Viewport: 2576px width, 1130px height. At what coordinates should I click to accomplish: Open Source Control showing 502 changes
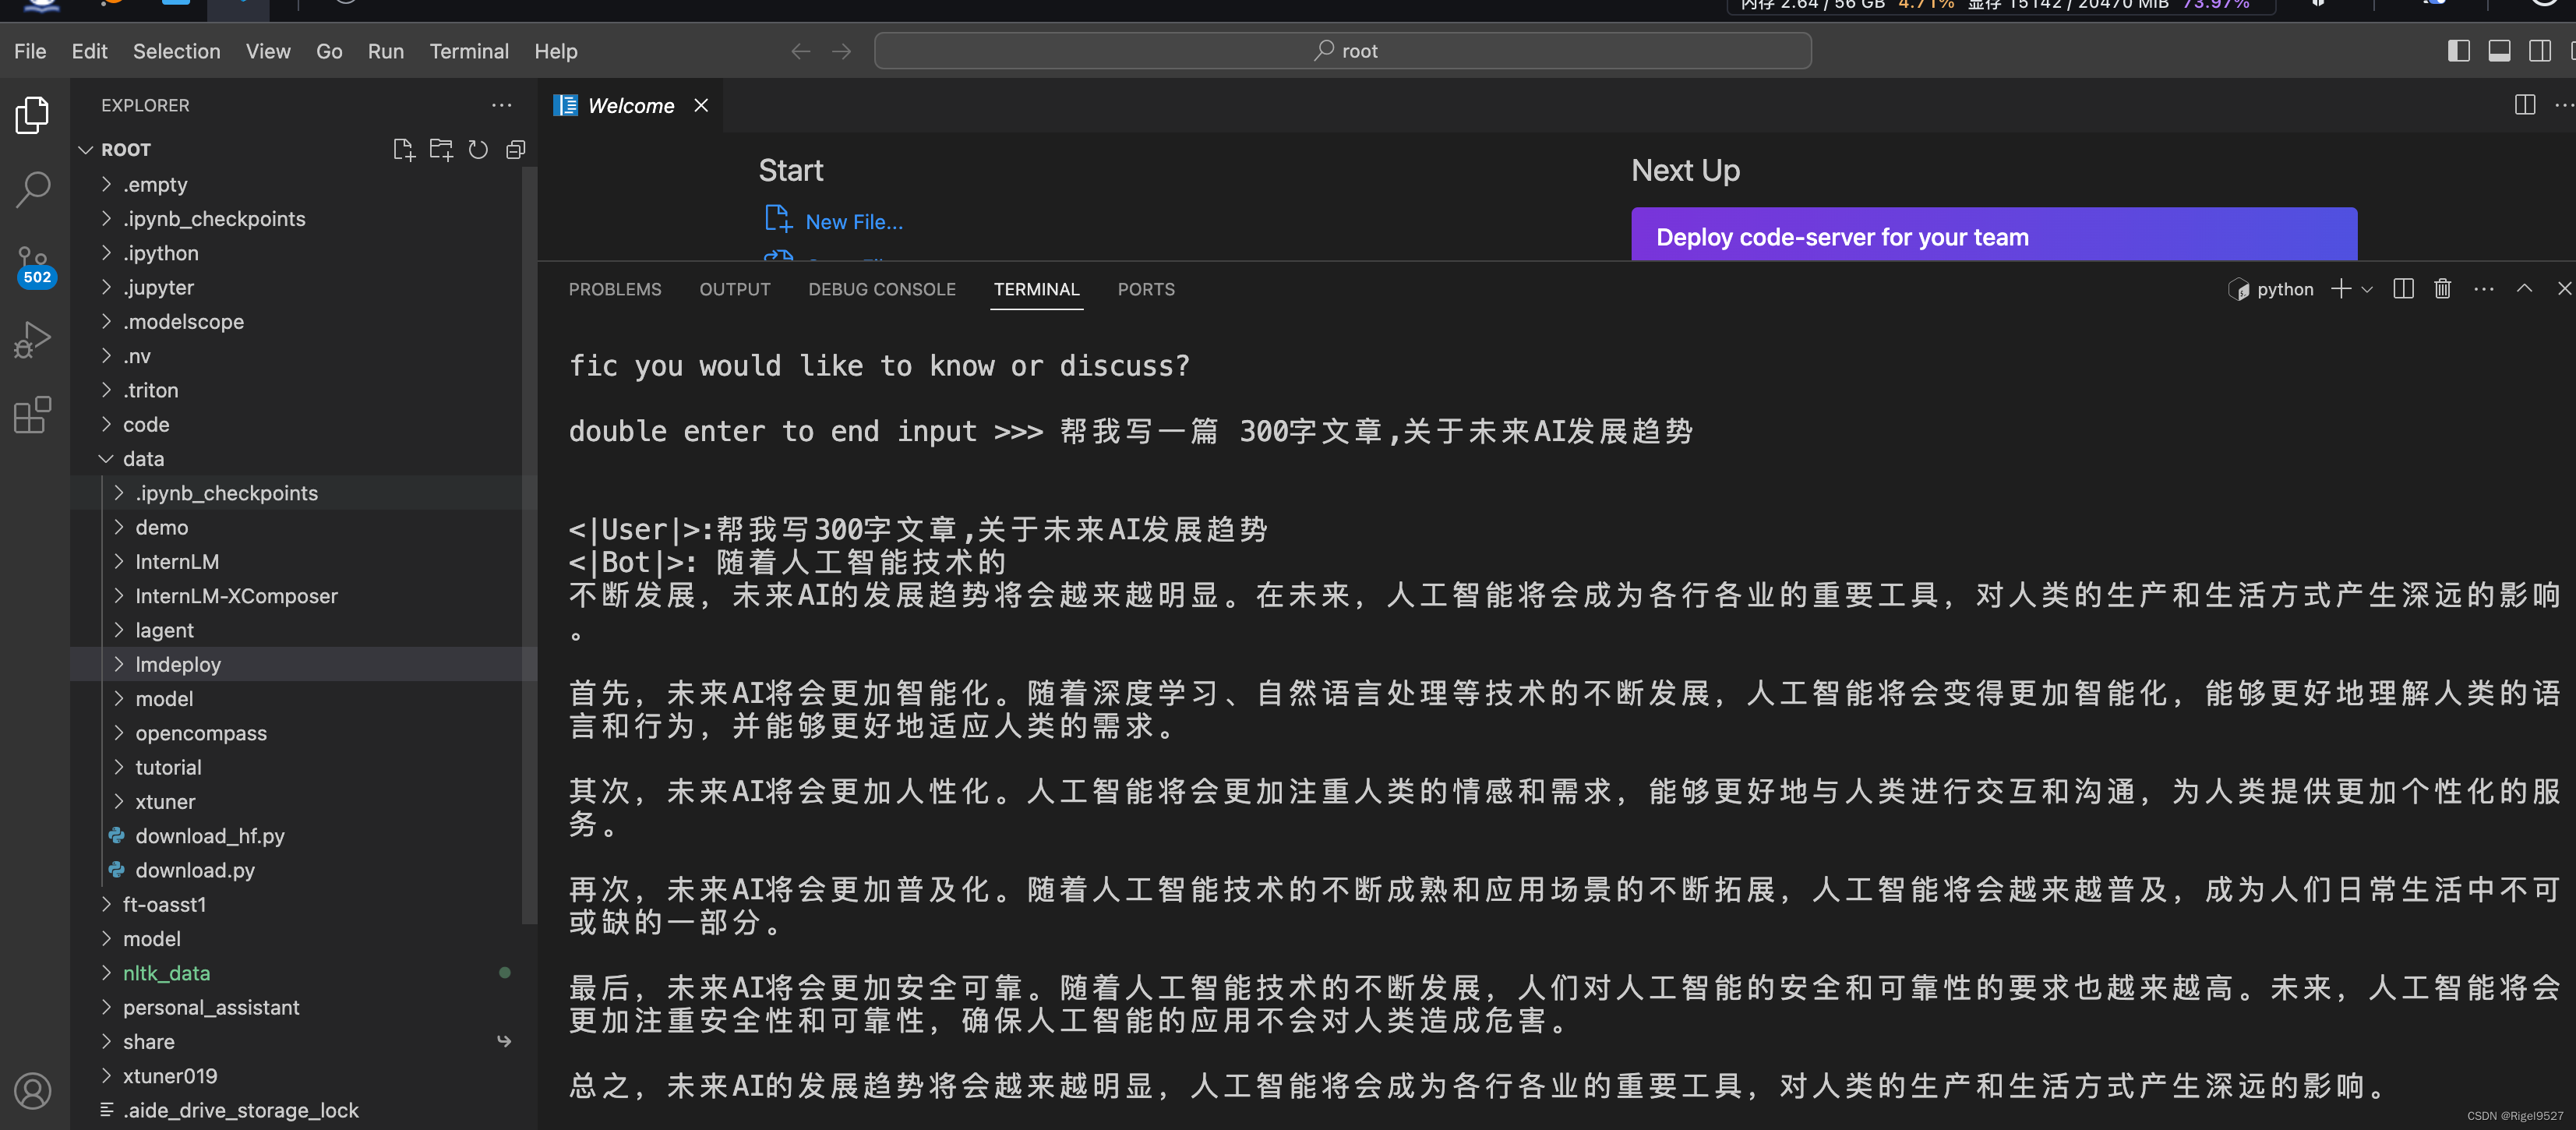click(x=33, y=262)
